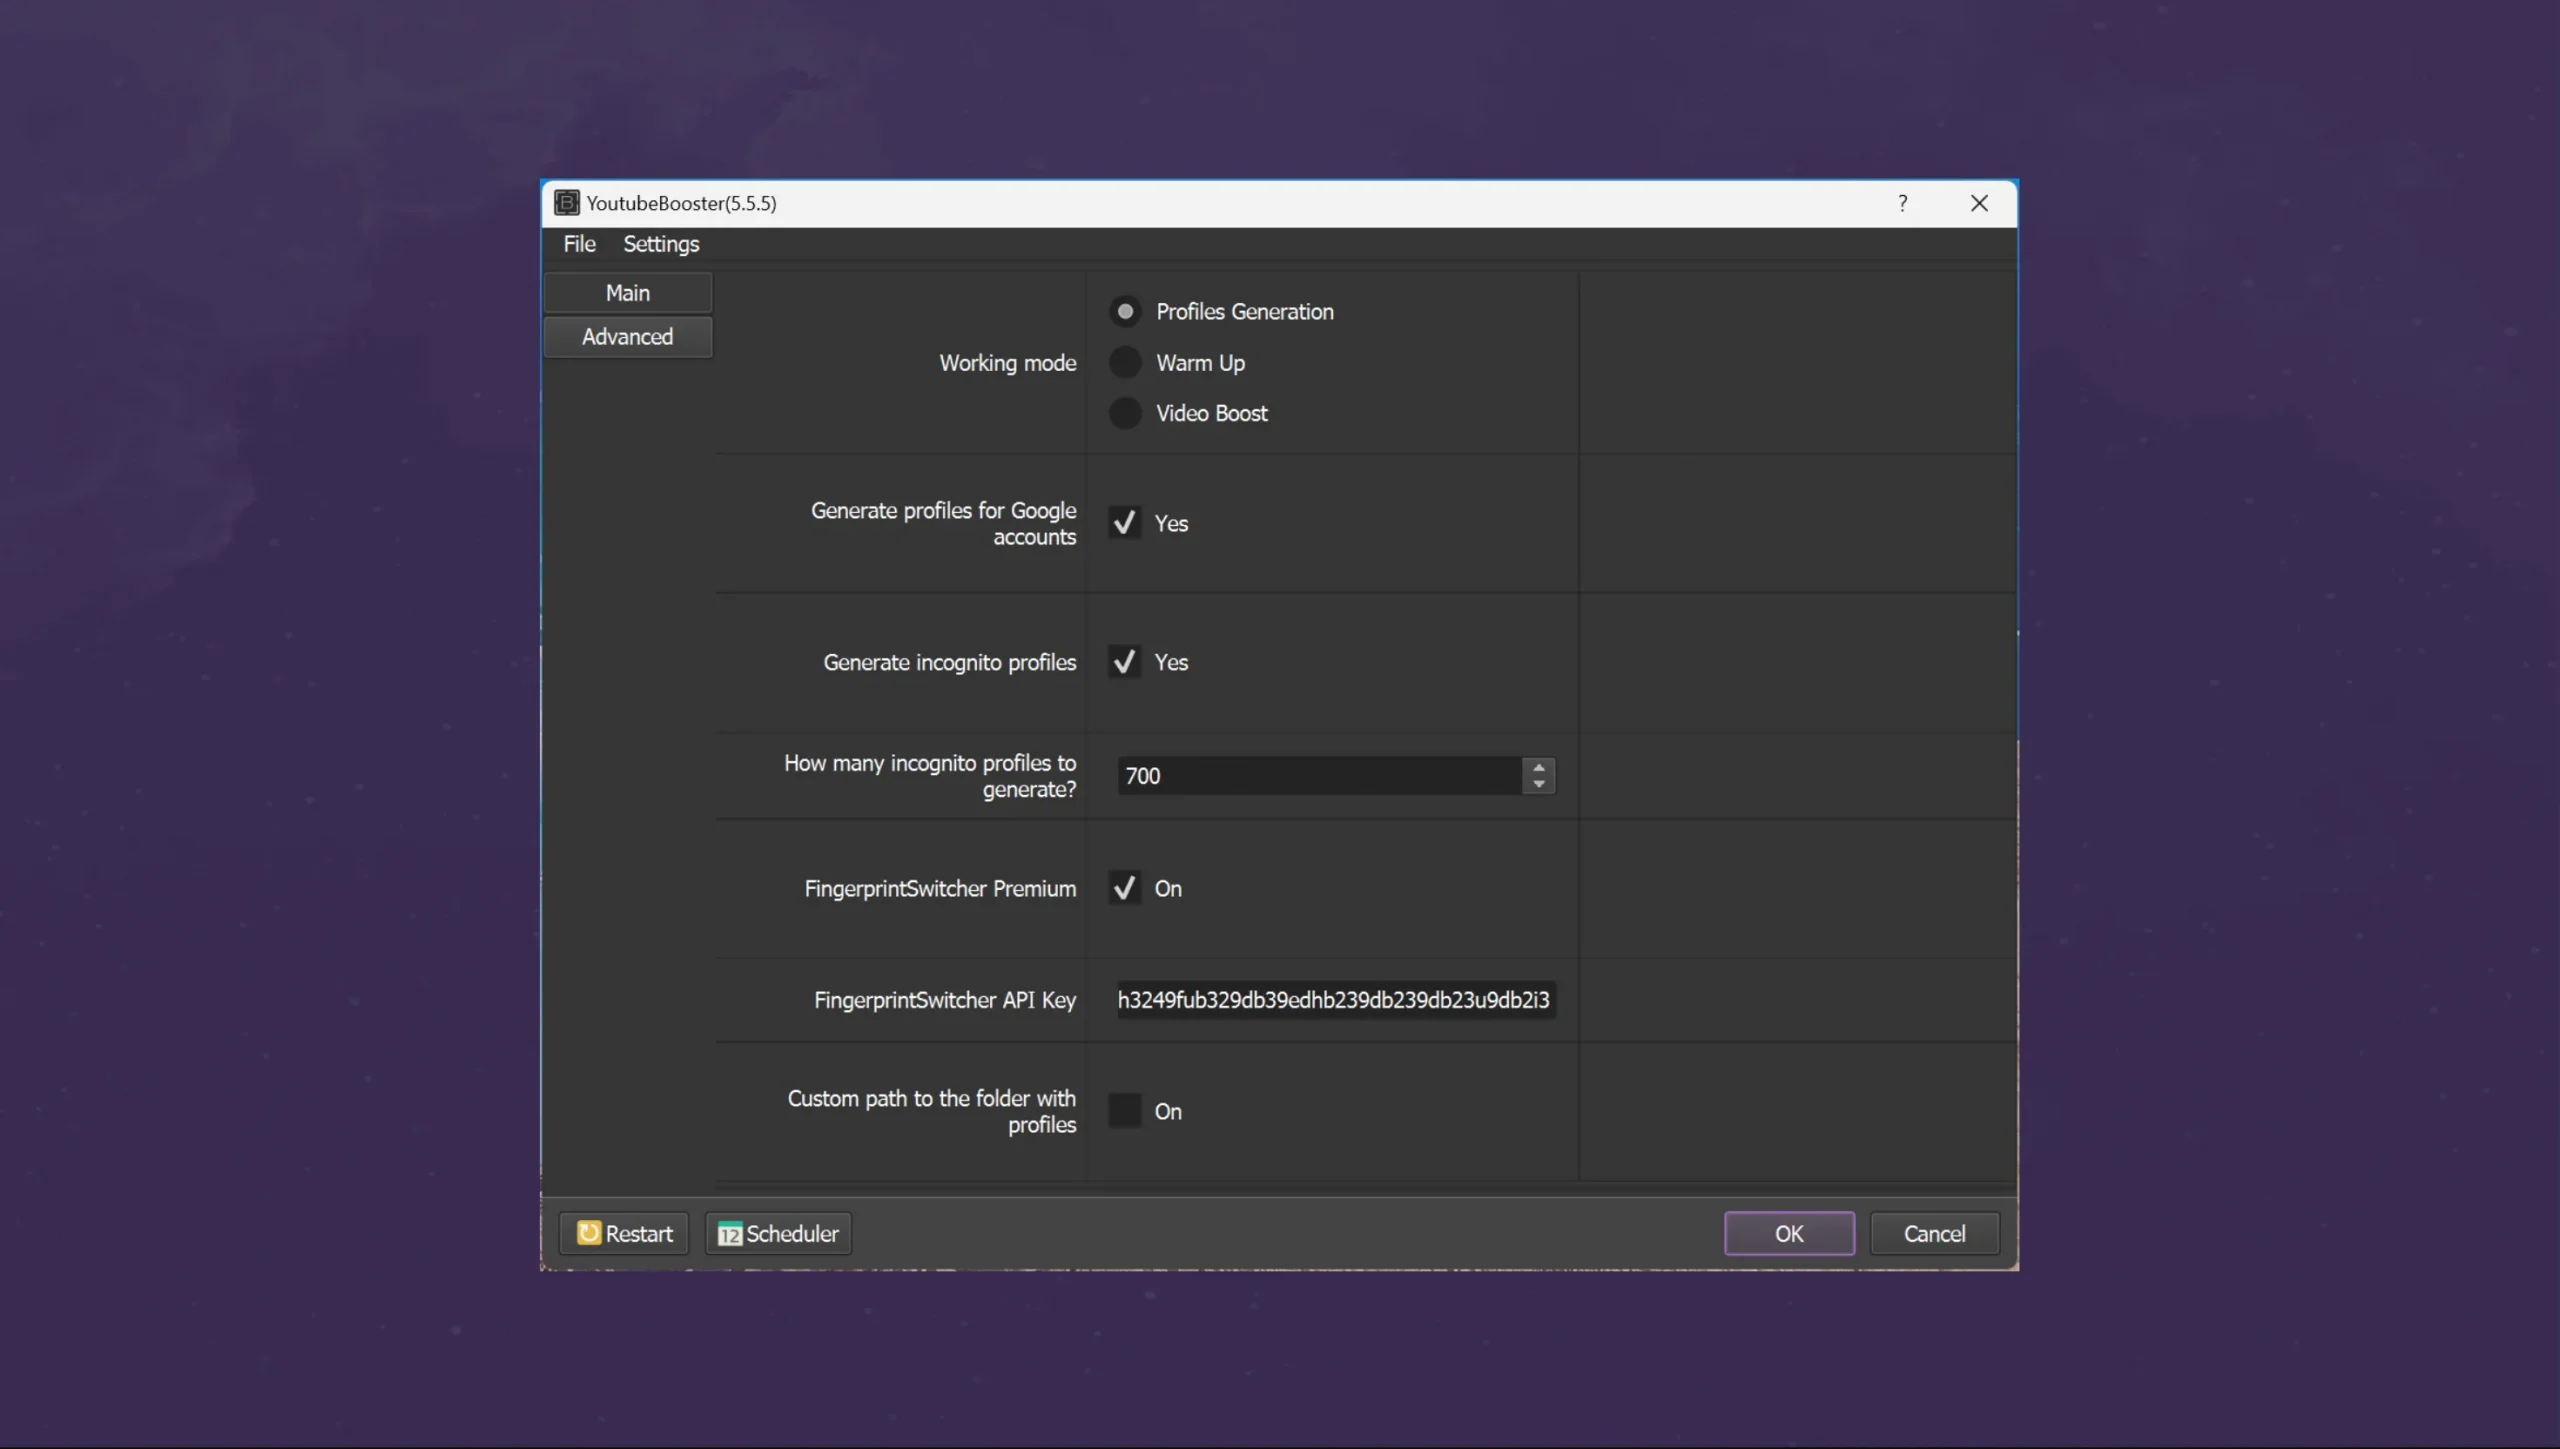The height and width of the screenshot is (1449, 2560).
Task: Click the How many incognito profiles label
Action: [x=930, y=776]
